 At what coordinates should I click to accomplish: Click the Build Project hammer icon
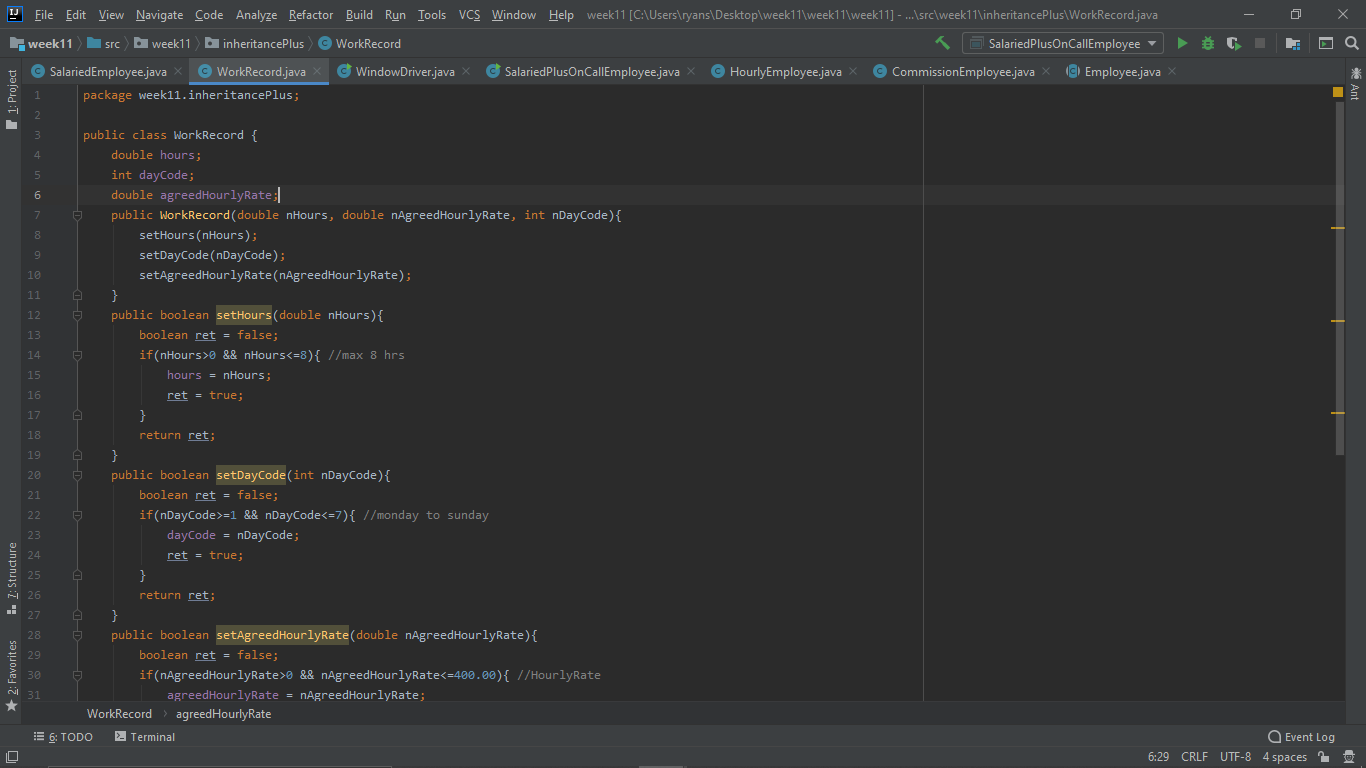coord(941,43)
